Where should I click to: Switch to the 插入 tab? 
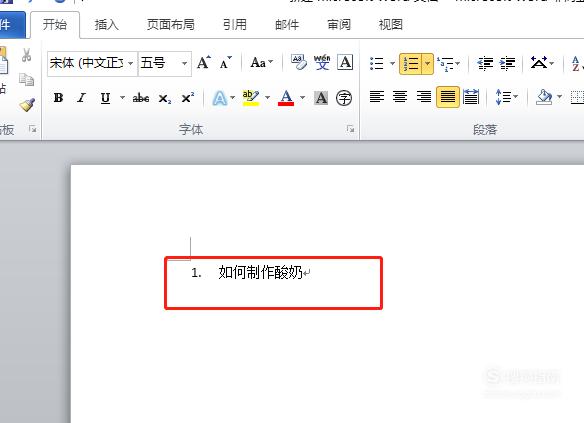(x=107, y=25)
